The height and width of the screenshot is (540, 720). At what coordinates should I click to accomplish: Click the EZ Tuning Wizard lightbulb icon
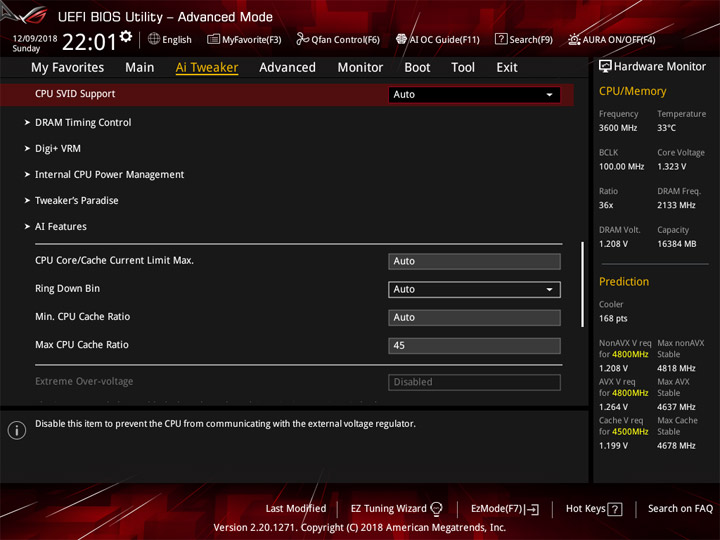click(x=436, y=509)
